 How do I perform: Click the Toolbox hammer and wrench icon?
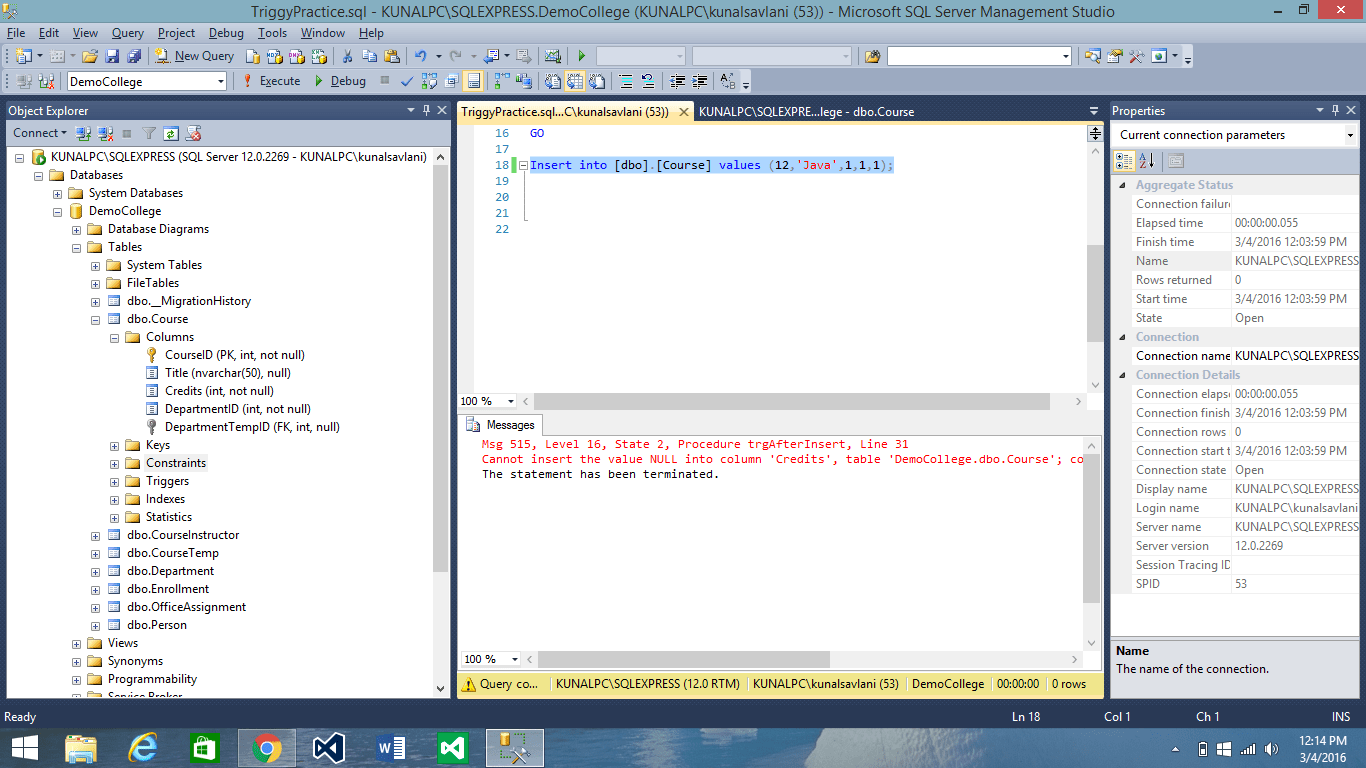1136,56
